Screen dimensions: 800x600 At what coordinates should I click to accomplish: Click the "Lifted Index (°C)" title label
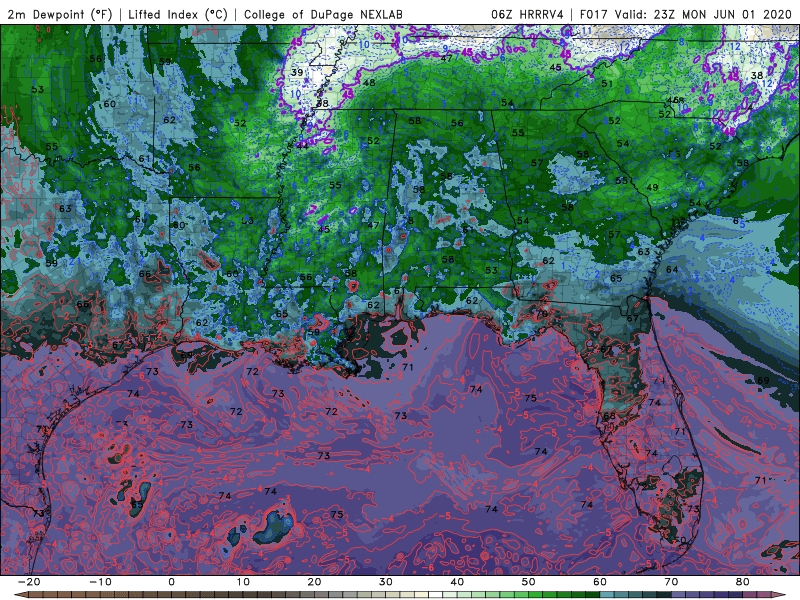178,14
